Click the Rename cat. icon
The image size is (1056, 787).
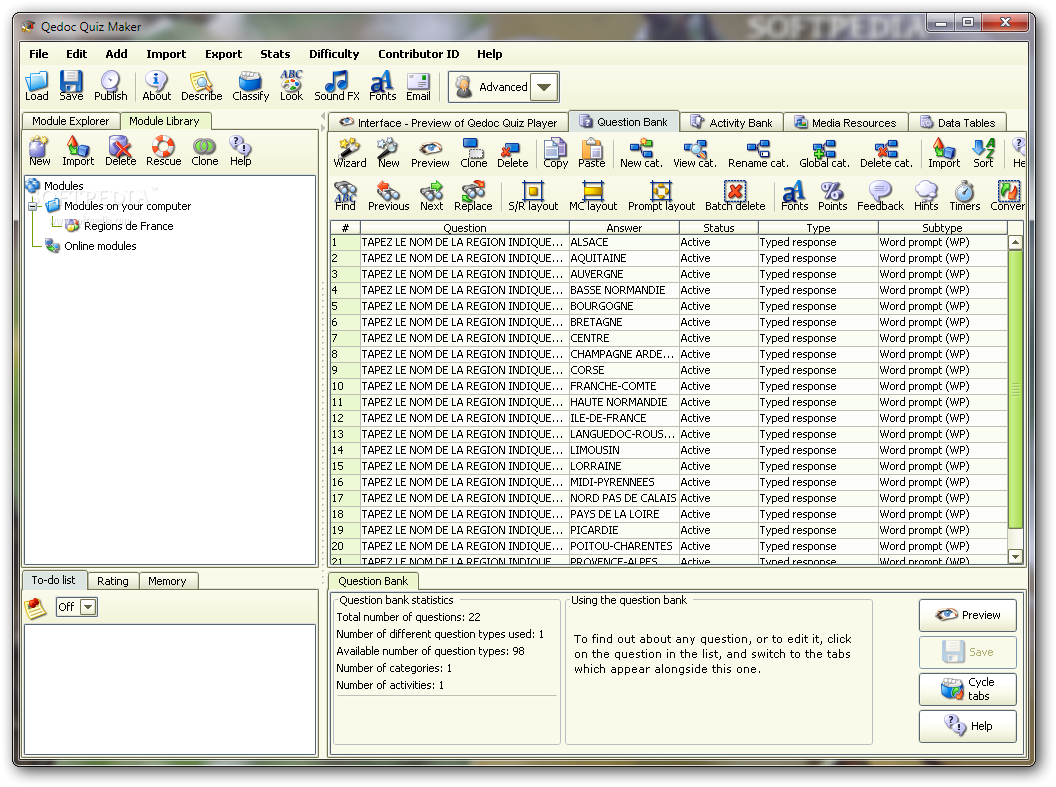coord(758,153)
